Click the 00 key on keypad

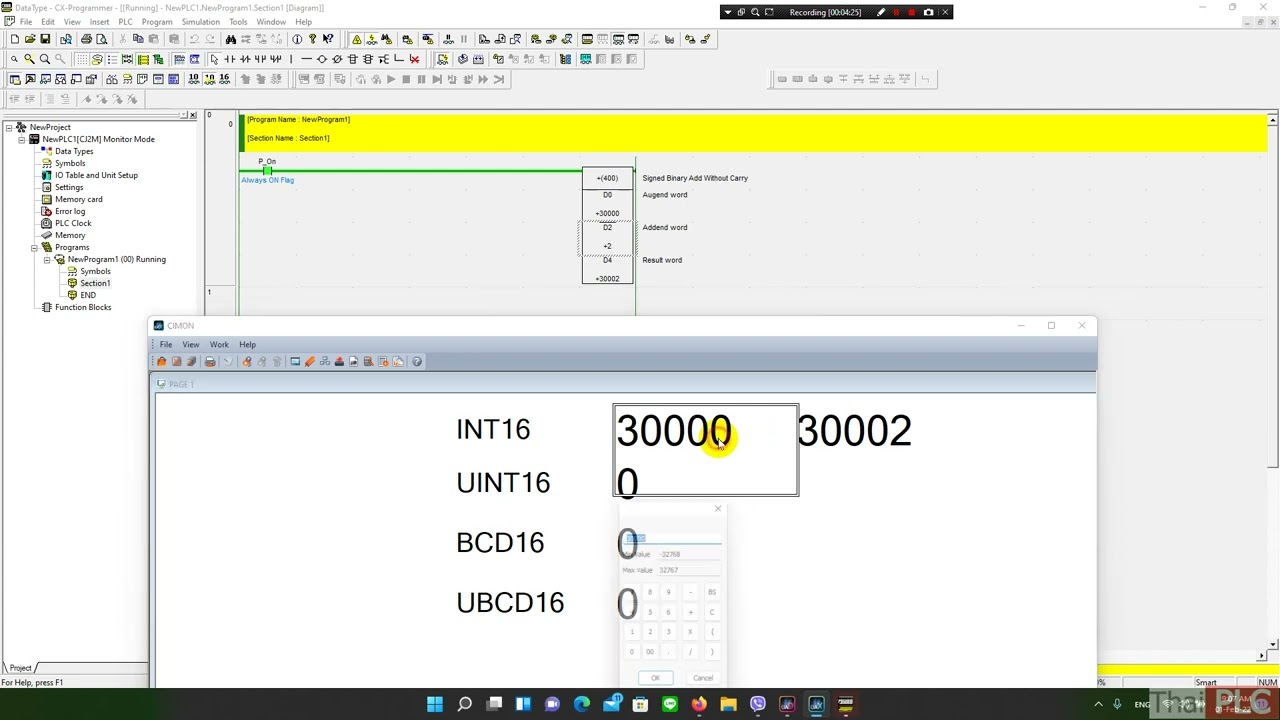tap(650, 652)
